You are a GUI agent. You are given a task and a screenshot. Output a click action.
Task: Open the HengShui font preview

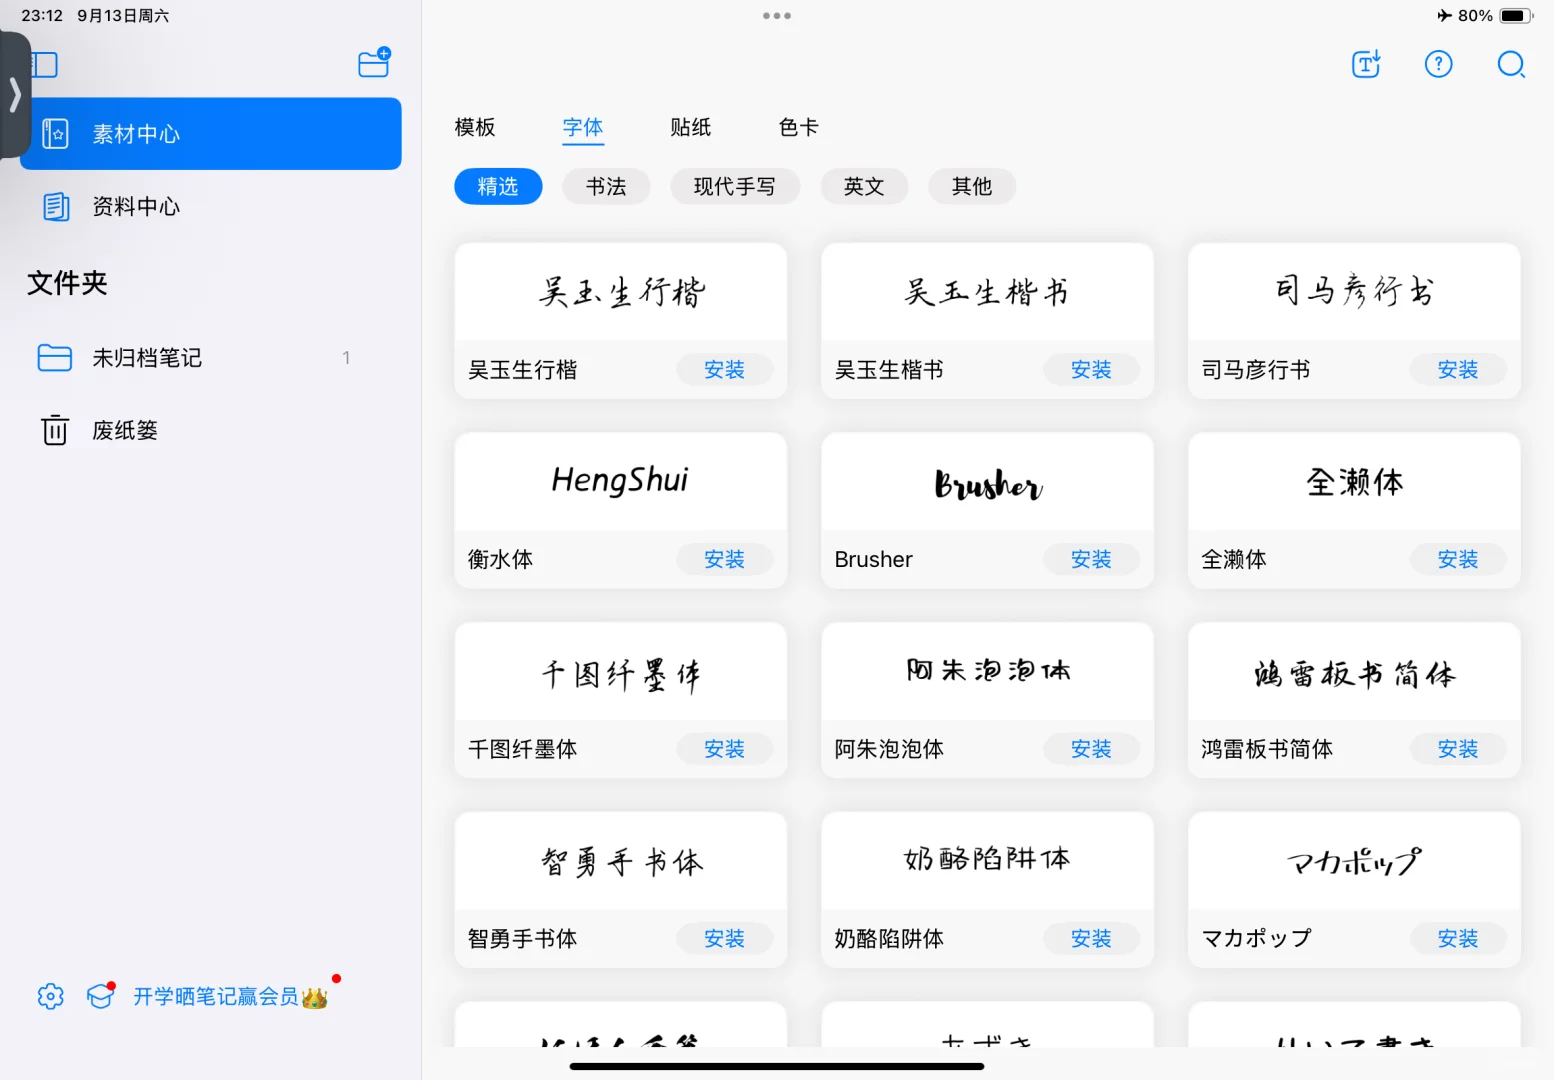coord(621,481)
